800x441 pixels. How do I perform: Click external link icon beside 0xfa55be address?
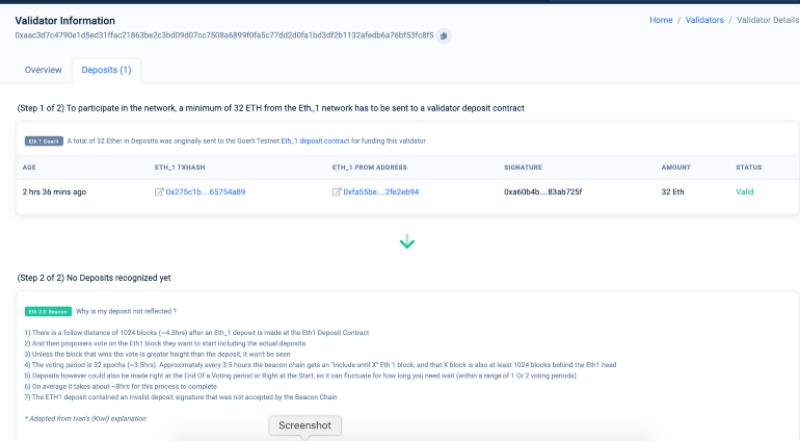coord(336,192)
